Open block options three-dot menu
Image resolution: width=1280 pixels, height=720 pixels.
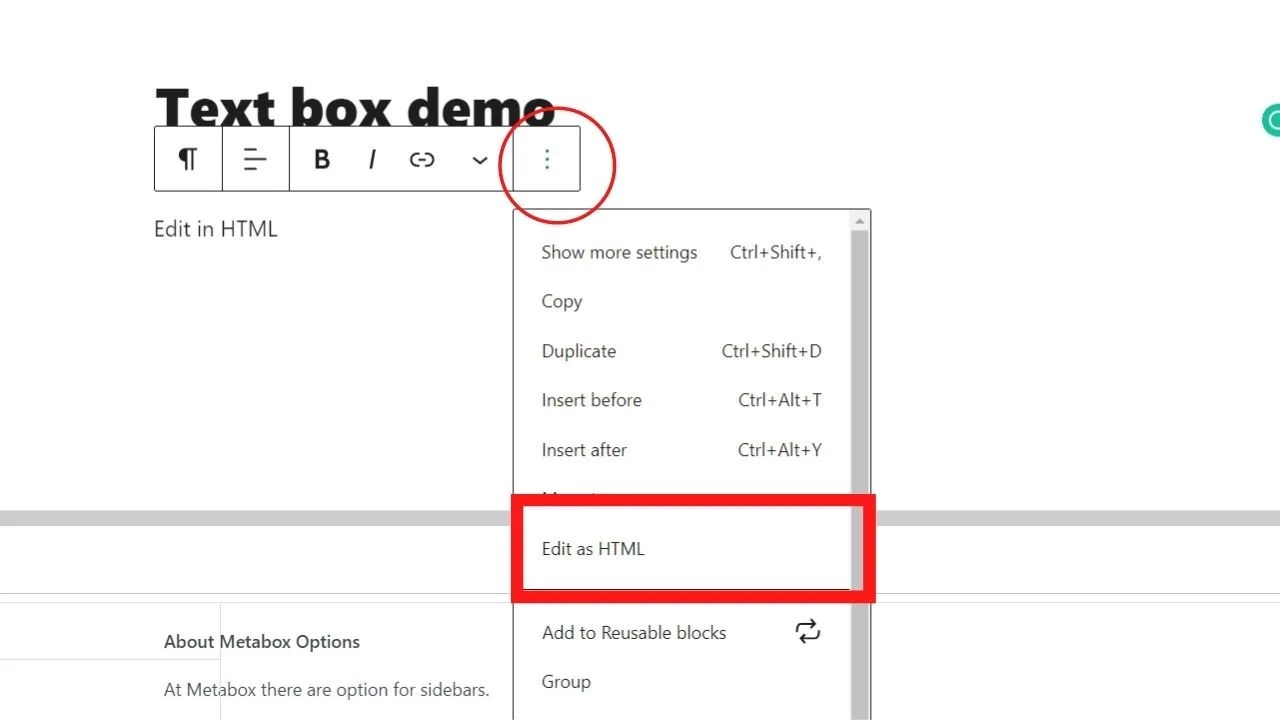[x=547, y=159]
